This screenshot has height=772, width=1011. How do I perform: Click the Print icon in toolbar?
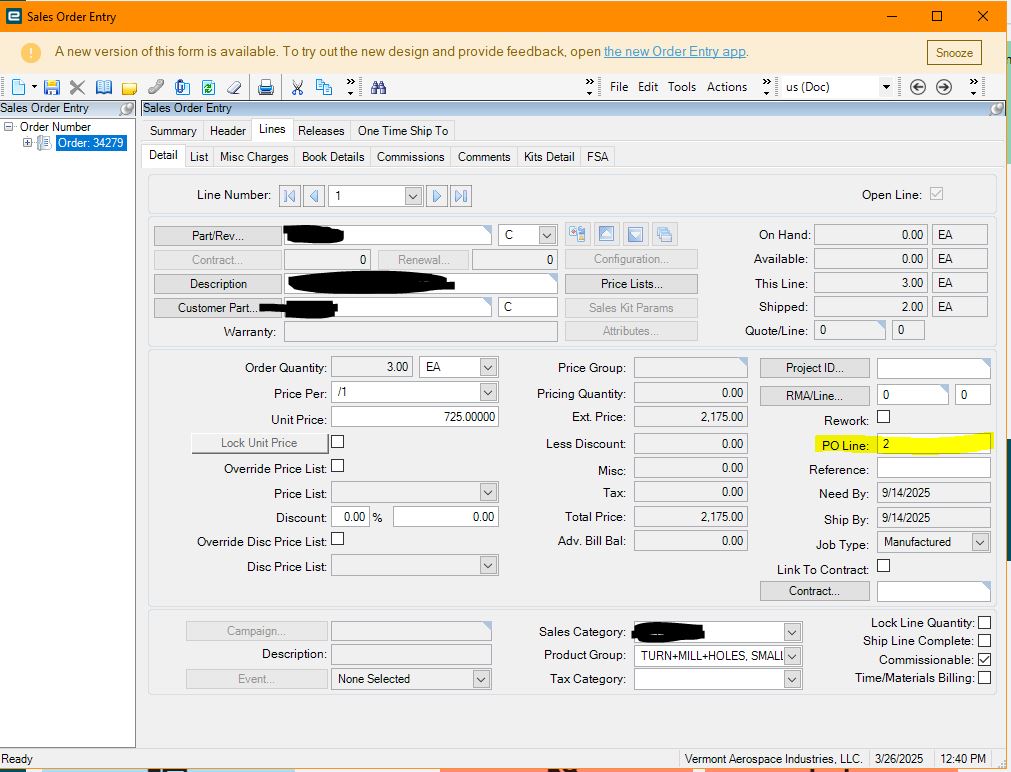[x=266, y=87]
